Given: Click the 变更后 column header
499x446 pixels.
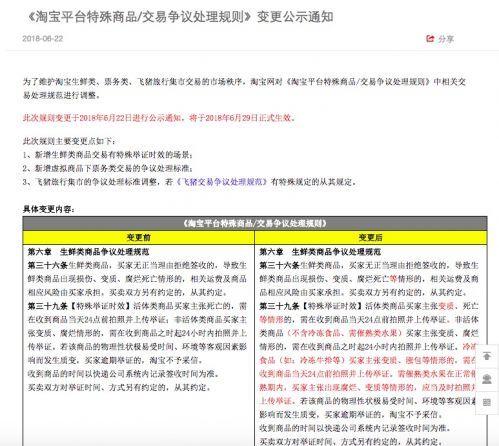Looking at the screenshot, I should 371,237.
